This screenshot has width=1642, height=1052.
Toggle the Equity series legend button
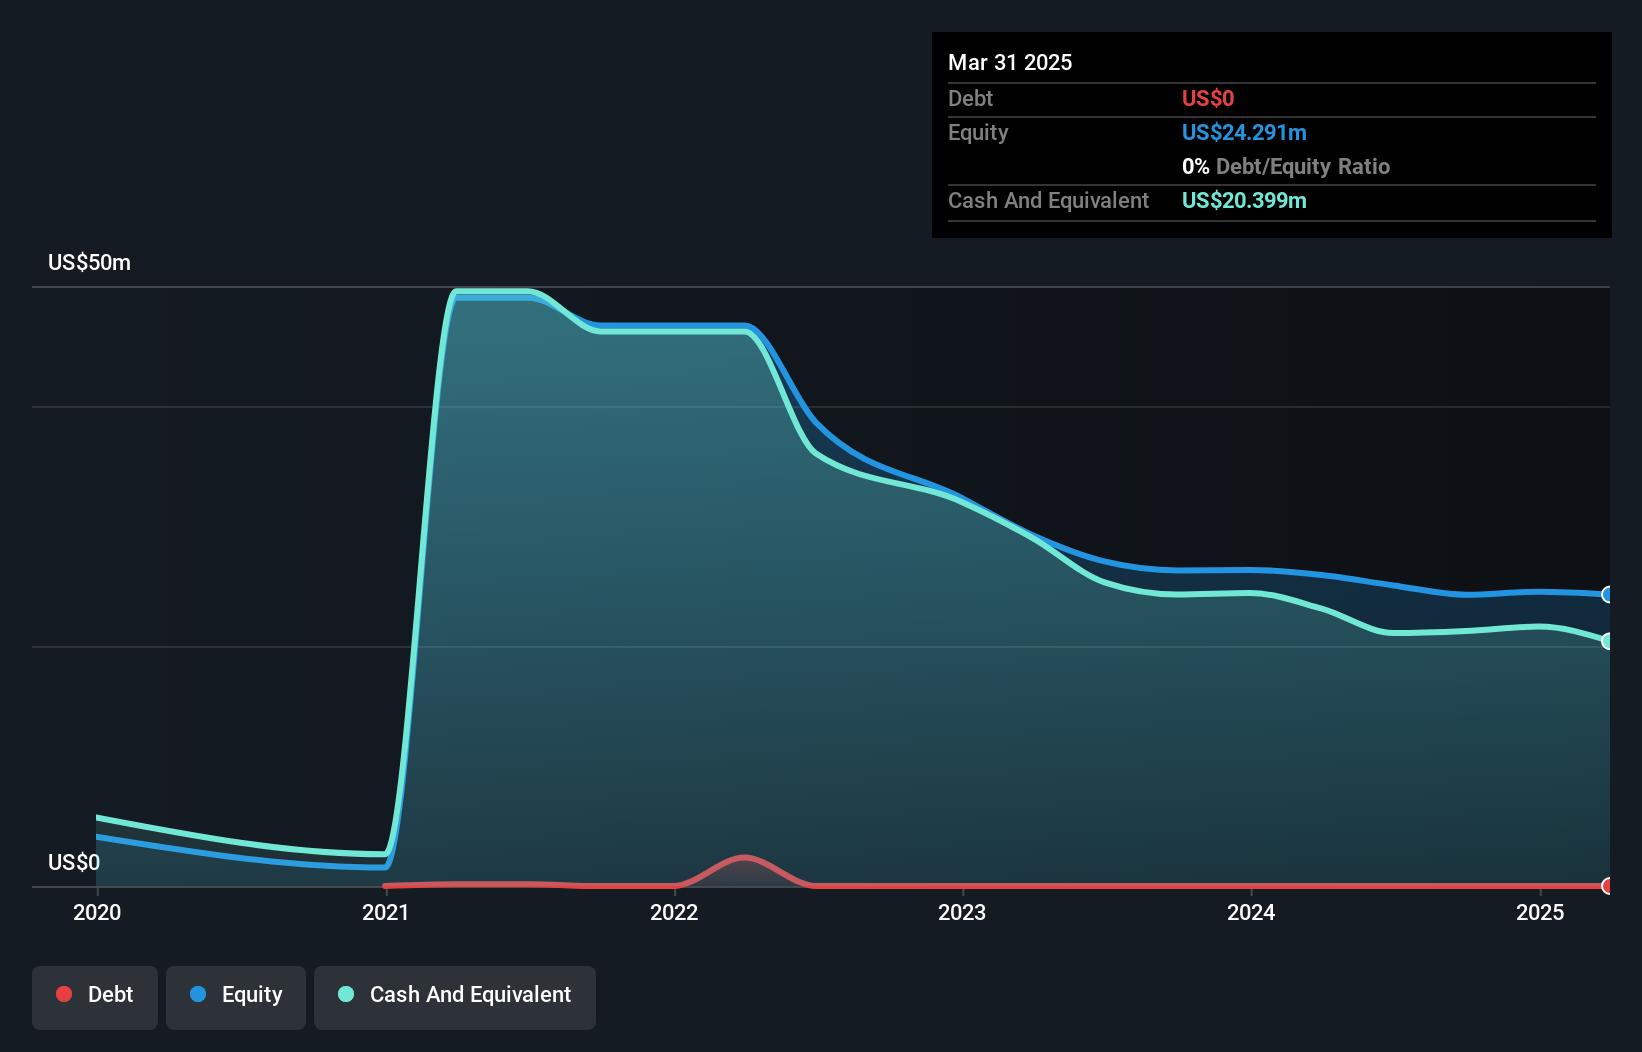(236, 997)
